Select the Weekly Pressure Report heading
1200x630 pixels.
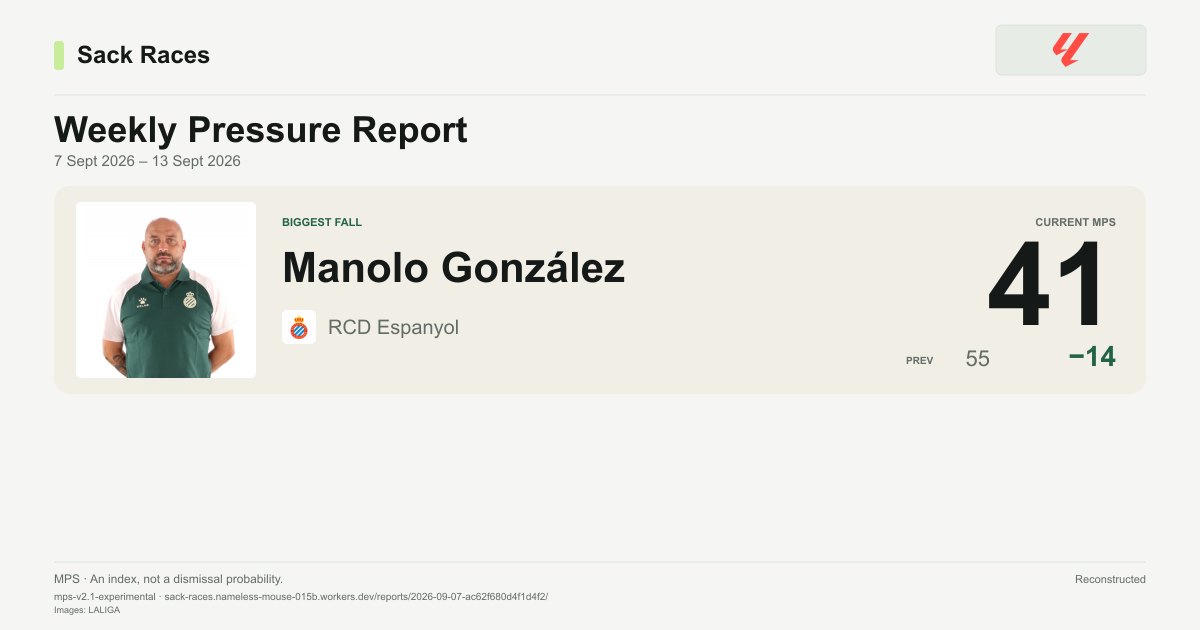point(261,130)
